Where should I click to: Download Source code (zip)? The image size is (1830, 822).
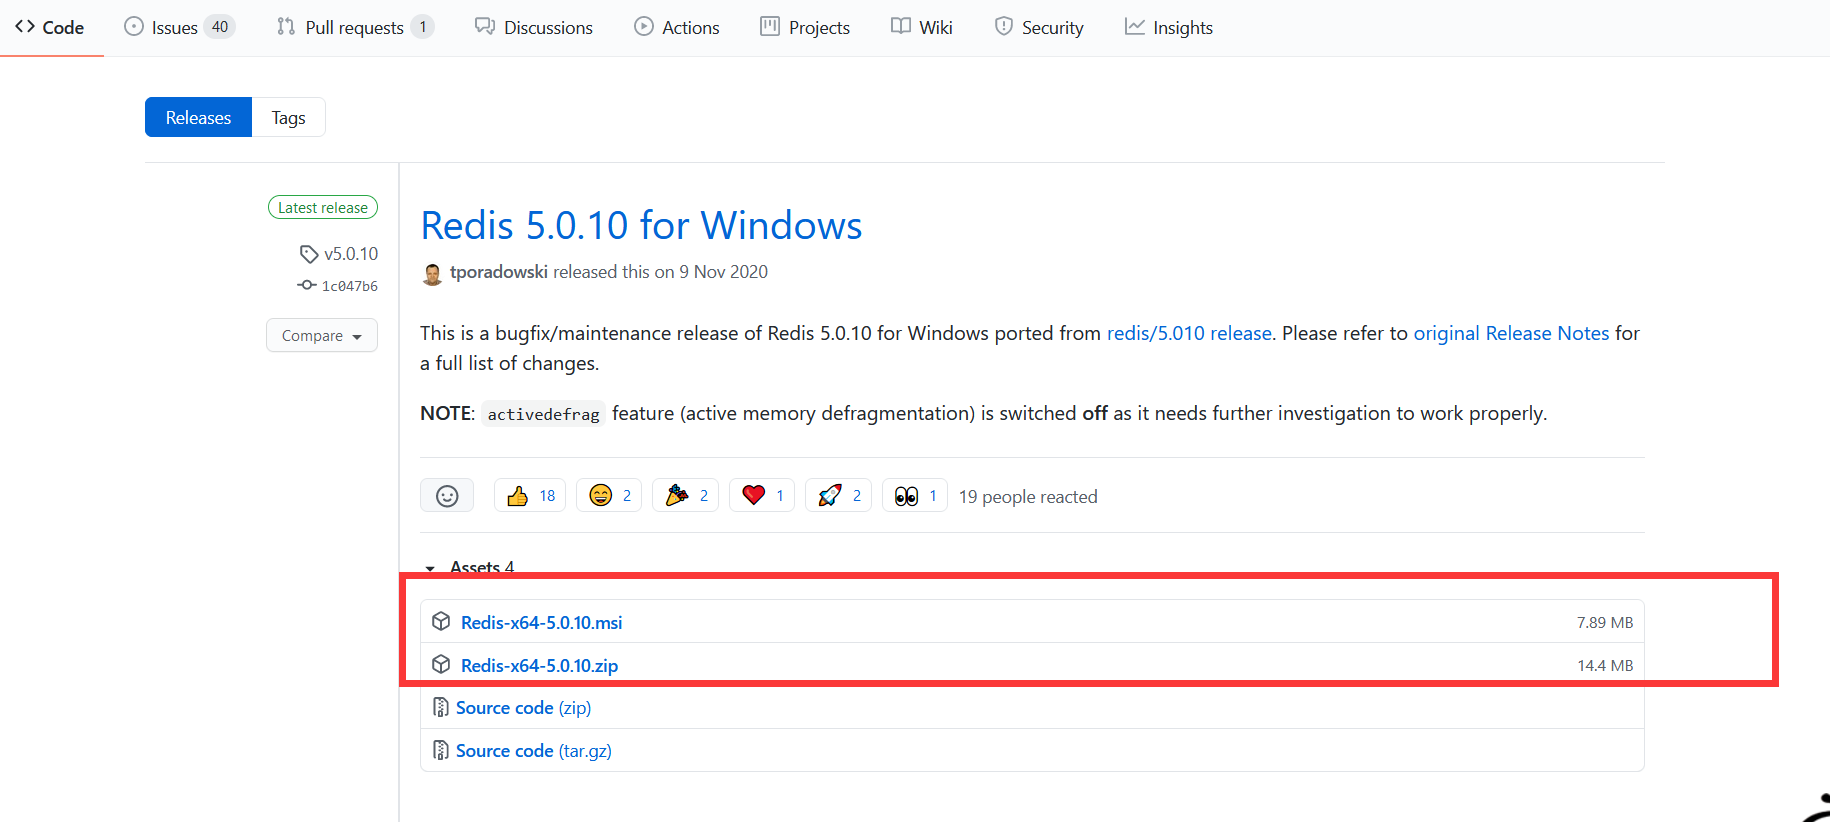(523, 708)
